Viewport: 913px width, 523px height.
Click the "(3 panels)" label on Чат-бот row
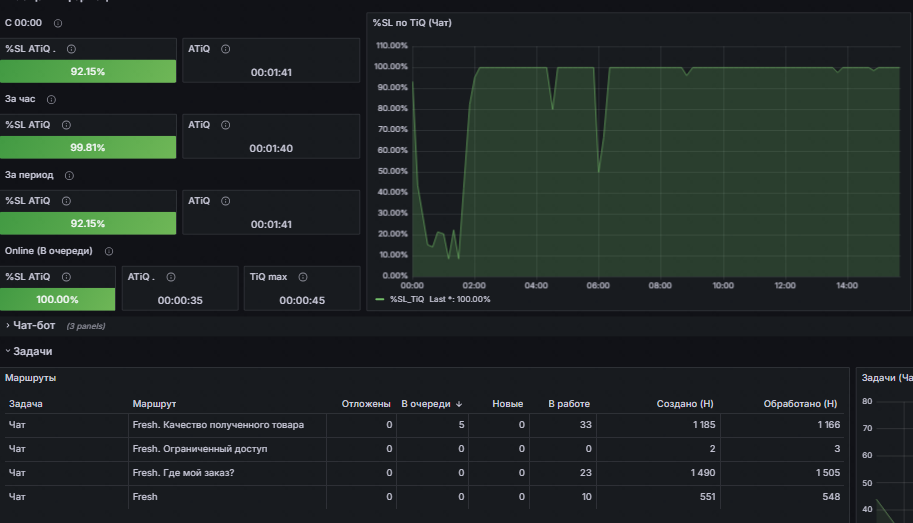(x=86, y=326)
